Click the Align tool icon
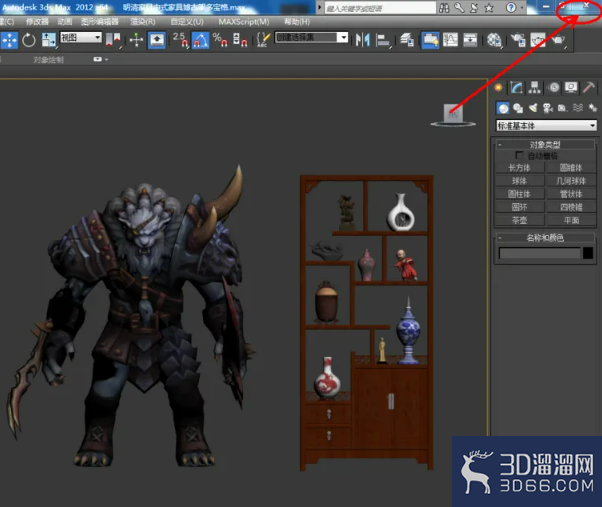 pyautogui.click(x=383, y=40)
